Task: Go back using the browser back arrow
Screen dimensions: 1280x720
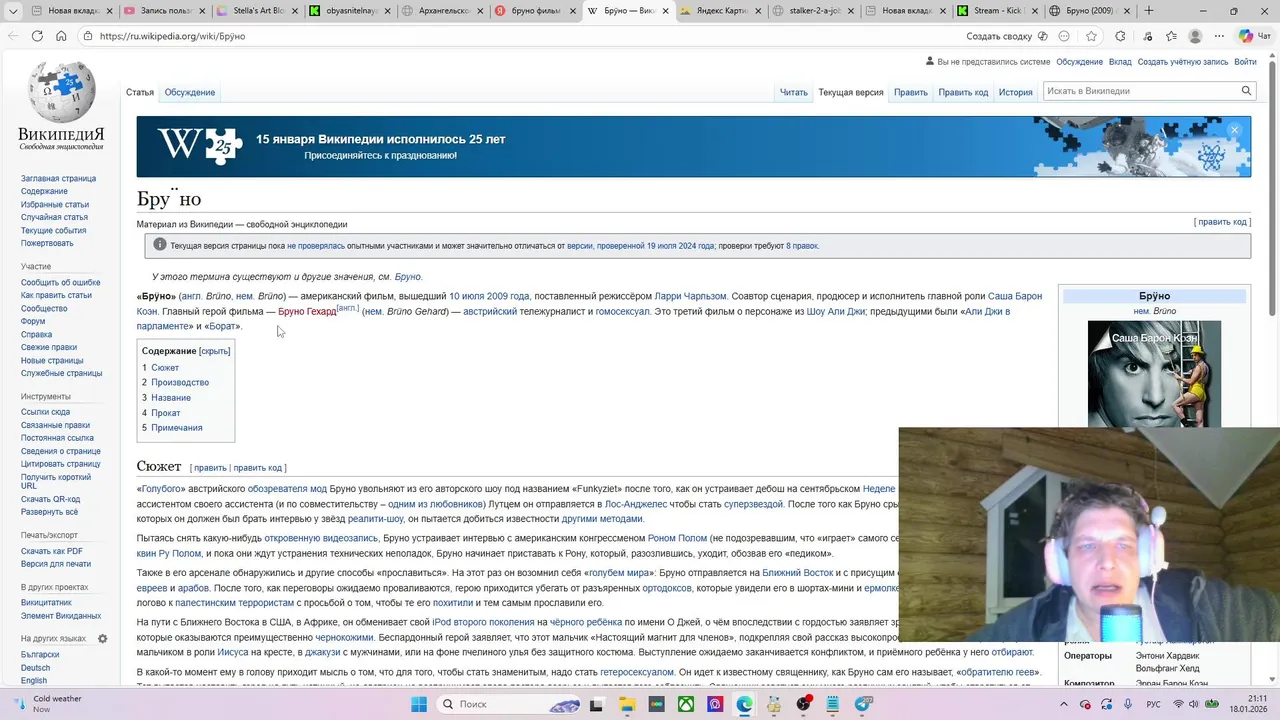Action: coord(13,36)
